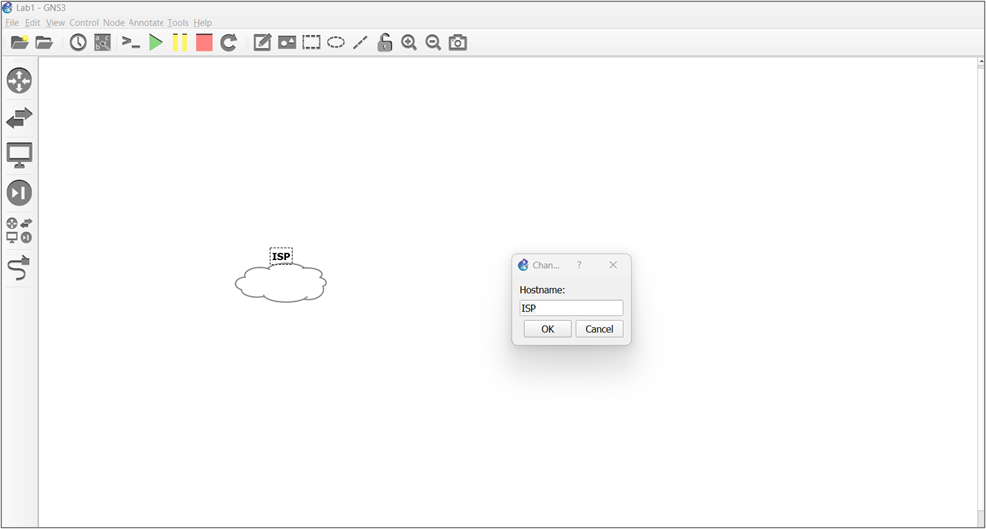Browse end devices monitor icon

point(19,155)
